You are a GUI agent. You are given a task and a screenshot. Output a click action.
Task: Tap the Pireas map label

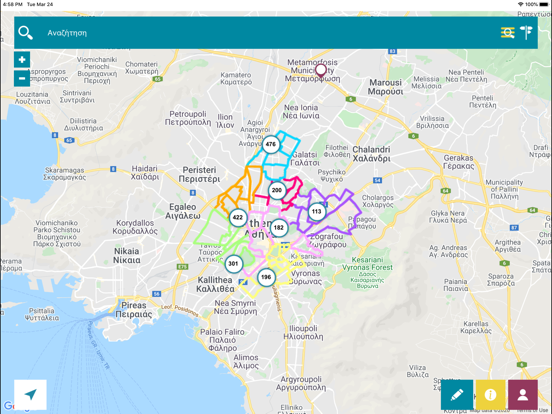134,310
